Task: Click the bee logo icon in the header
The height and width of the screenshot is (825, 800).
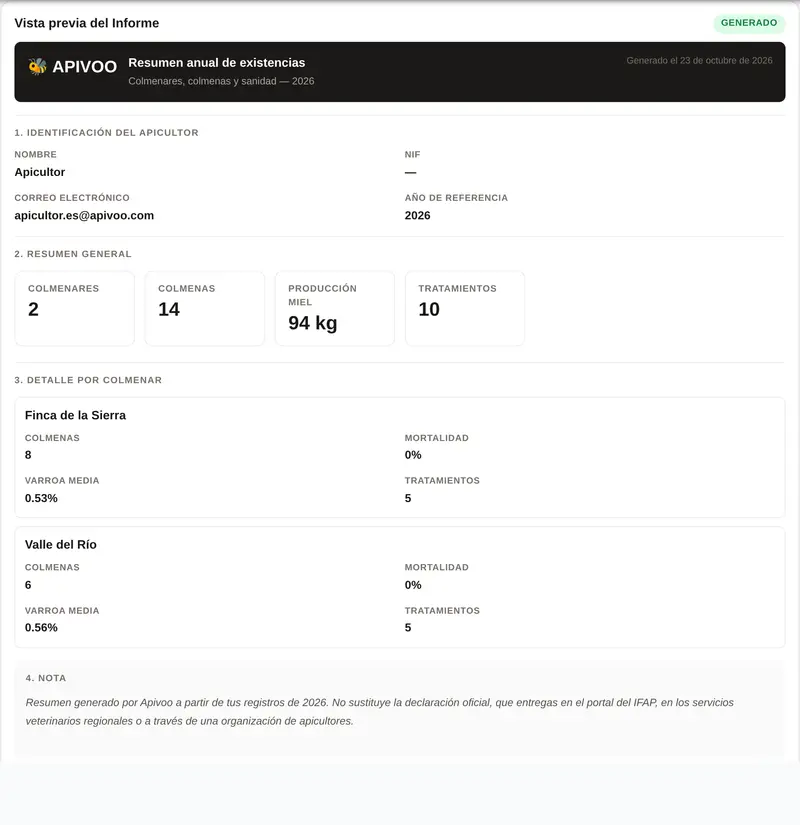Action: click(x=37, y=67)
